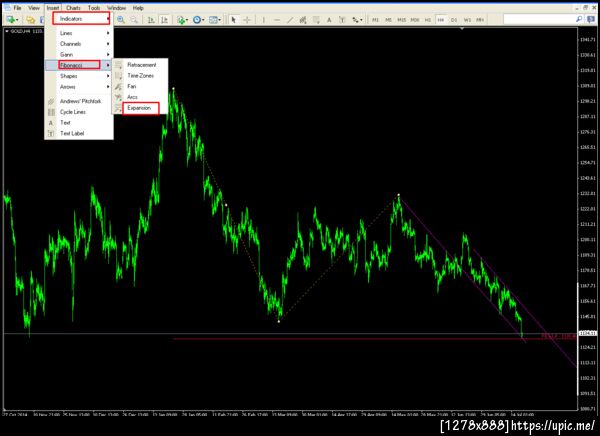This screenshot has height=436, width=600.
Task: Open the Indicators list toolbar dropdown
Action: 182,20
